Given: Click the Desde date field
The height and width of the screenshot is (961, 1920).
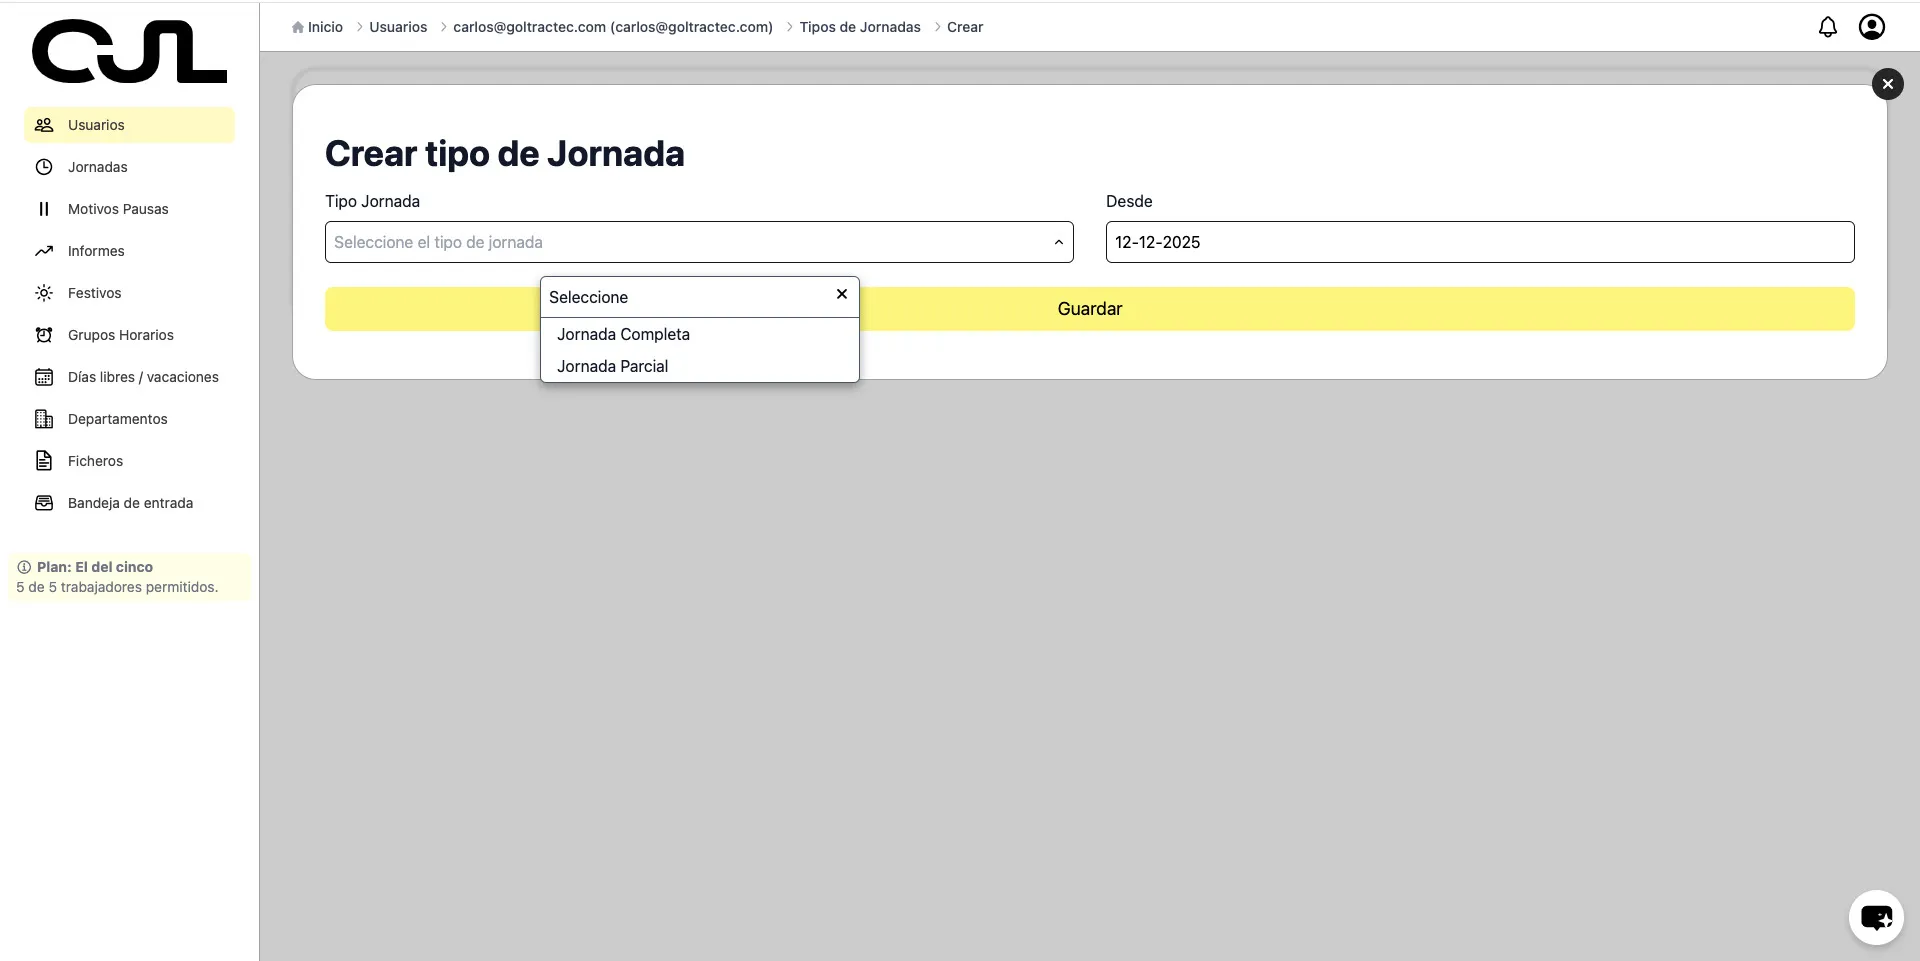Looking at the screenshot, I should click(1479, 242).
